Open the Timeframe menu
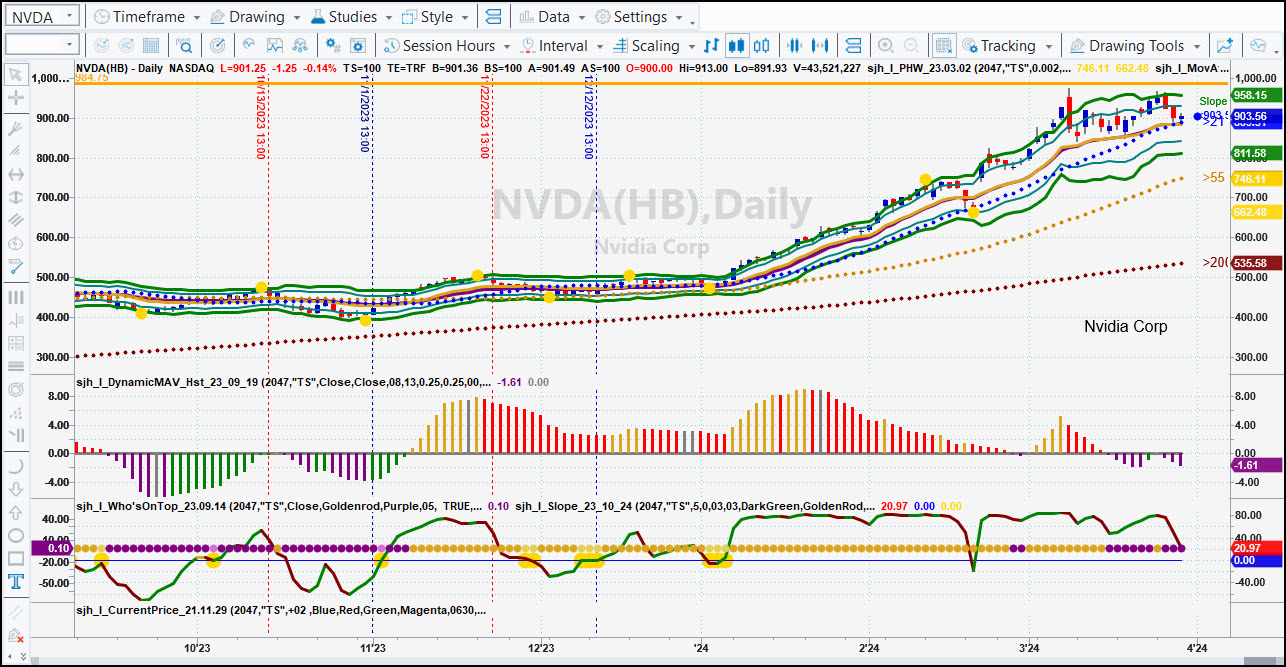1286x667 pixels. click(x=146, y=17)
